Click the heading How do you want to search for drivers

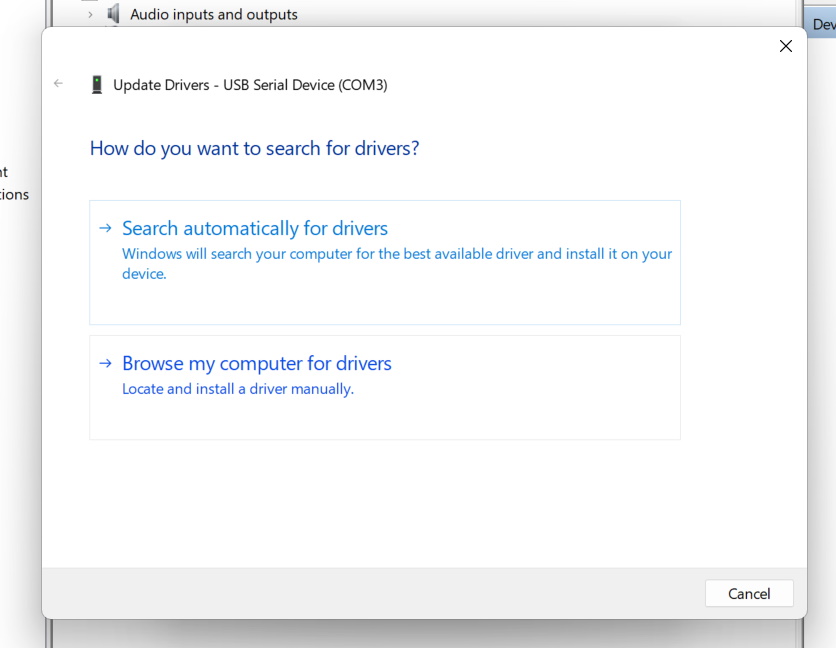[x=254, y=147]
